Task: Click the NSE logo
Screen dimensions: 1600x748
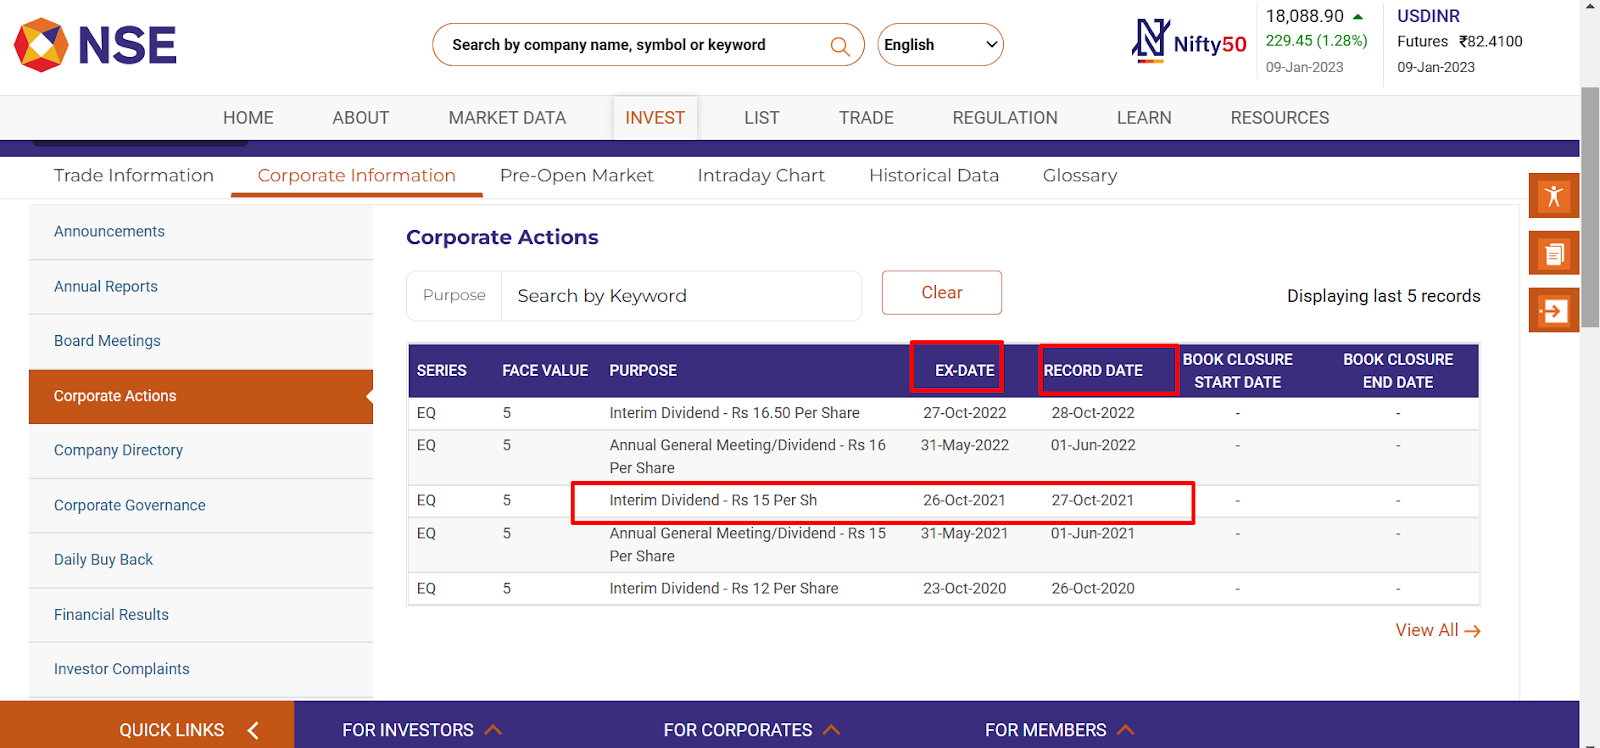Action: click(95, 45)
